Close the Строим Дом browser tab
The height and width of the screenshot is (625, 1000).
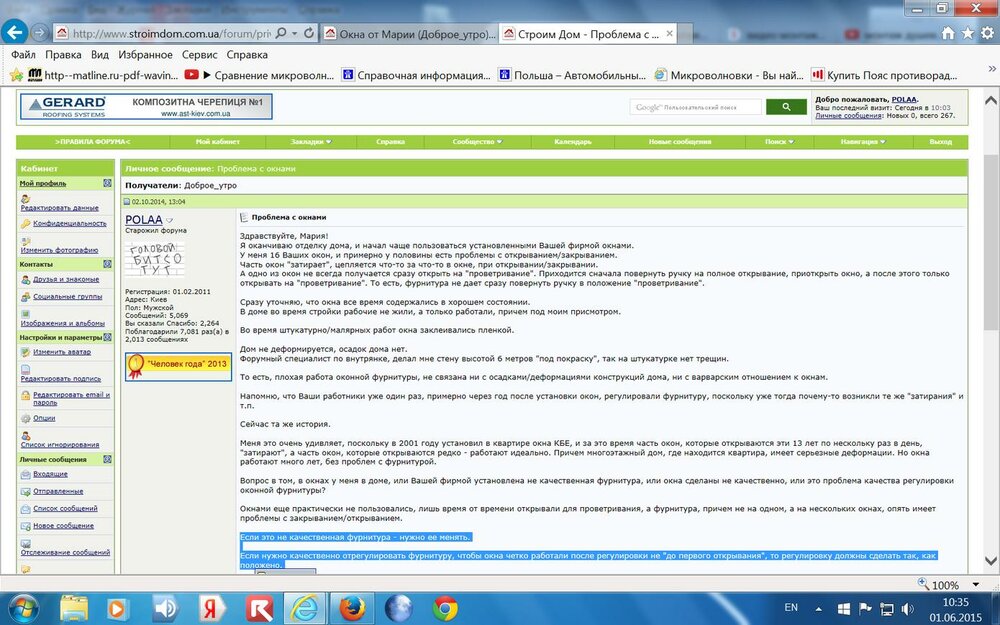pyautogui.click(x=670, y=34)
